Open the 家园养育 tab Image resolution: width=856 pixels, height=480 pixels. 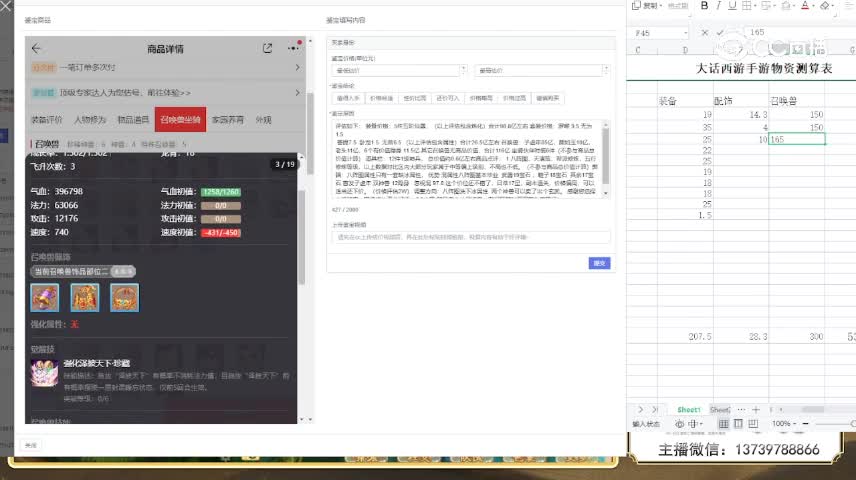click(228, 120)
